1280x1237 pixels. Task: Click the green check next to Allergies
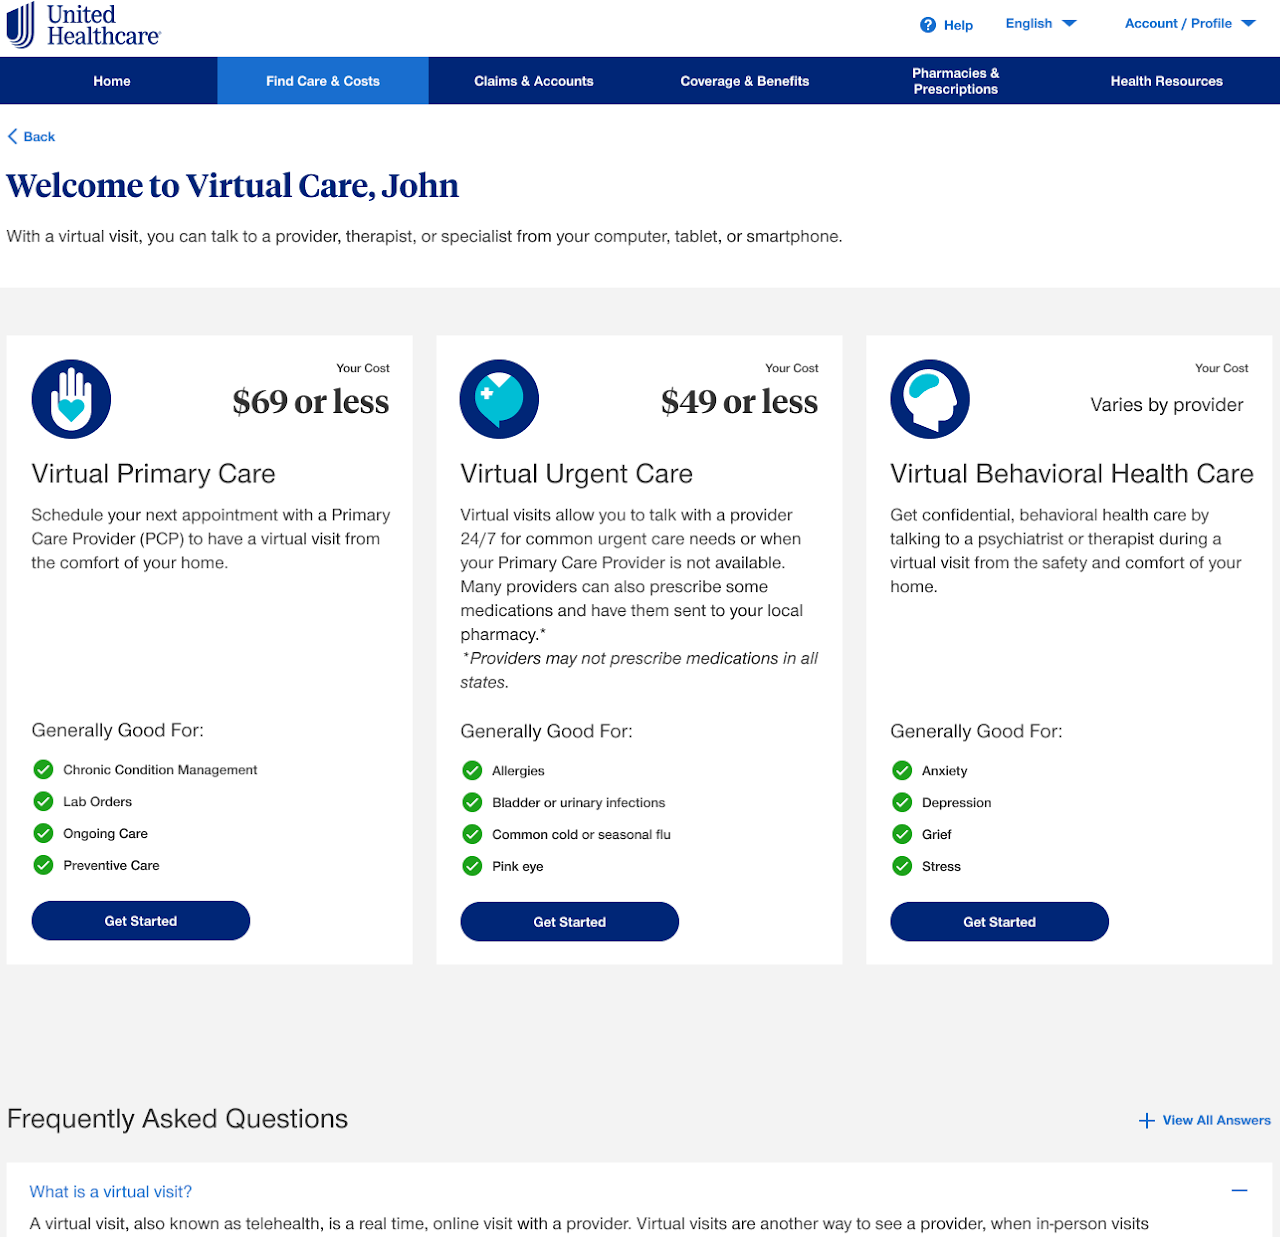pos(472,770)
